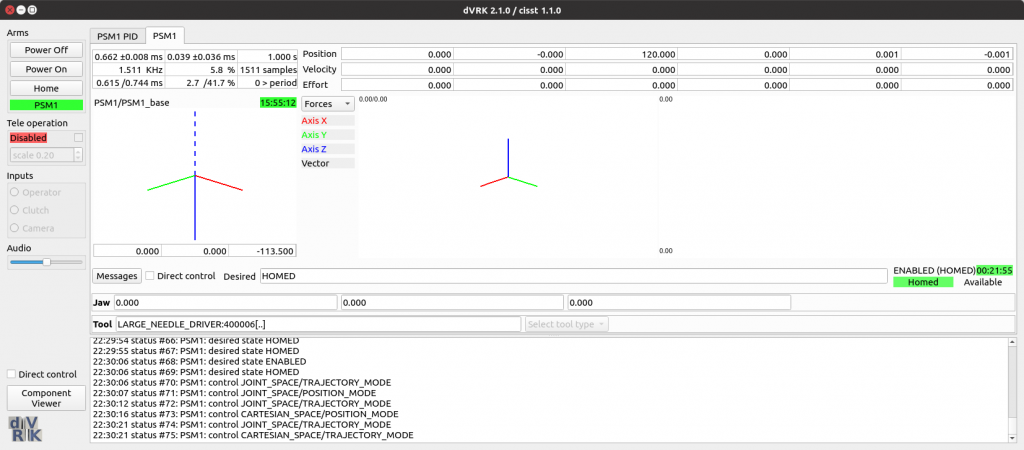Select the Clutch radio button
The image size is (1024, 450).
click(x=14, y=210)
